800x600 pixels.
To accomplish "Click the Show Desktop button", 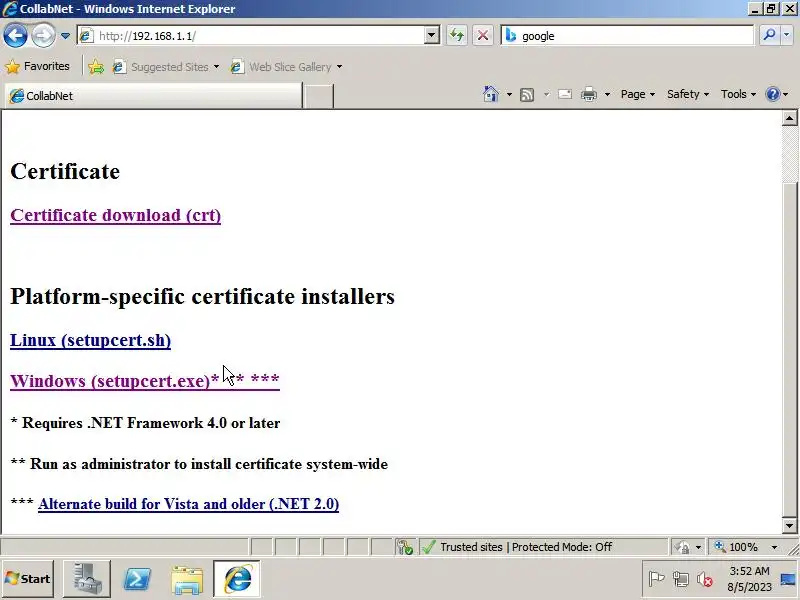I will [789, 579].
